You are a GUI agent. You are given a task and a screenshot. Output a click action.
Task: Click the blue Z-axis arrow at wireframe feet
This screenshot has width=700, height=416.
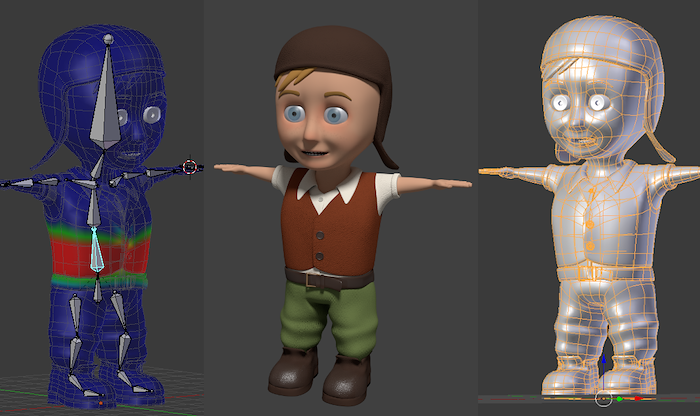click(x=603, y=362)
